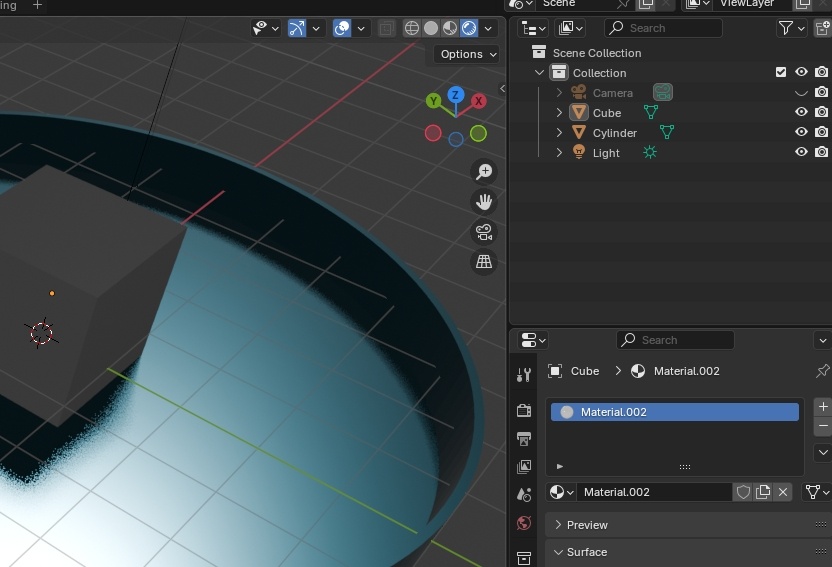
Task: Open the World properties tab icon
Action: click(x=524, y=523)
